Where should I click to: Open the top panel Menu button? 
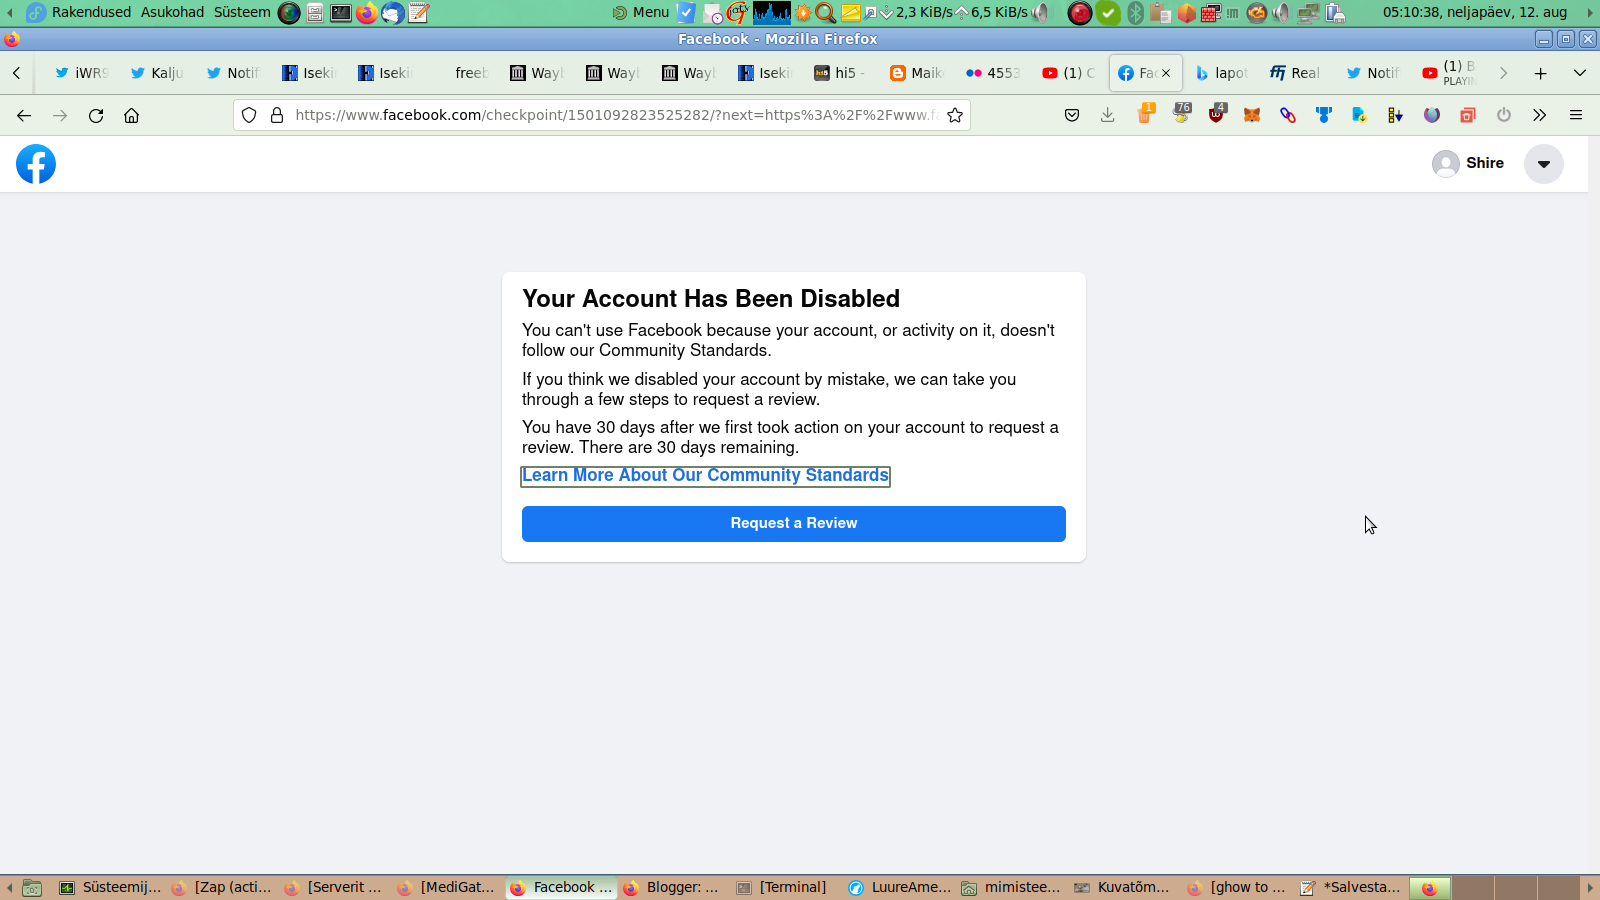coord(641,12)
